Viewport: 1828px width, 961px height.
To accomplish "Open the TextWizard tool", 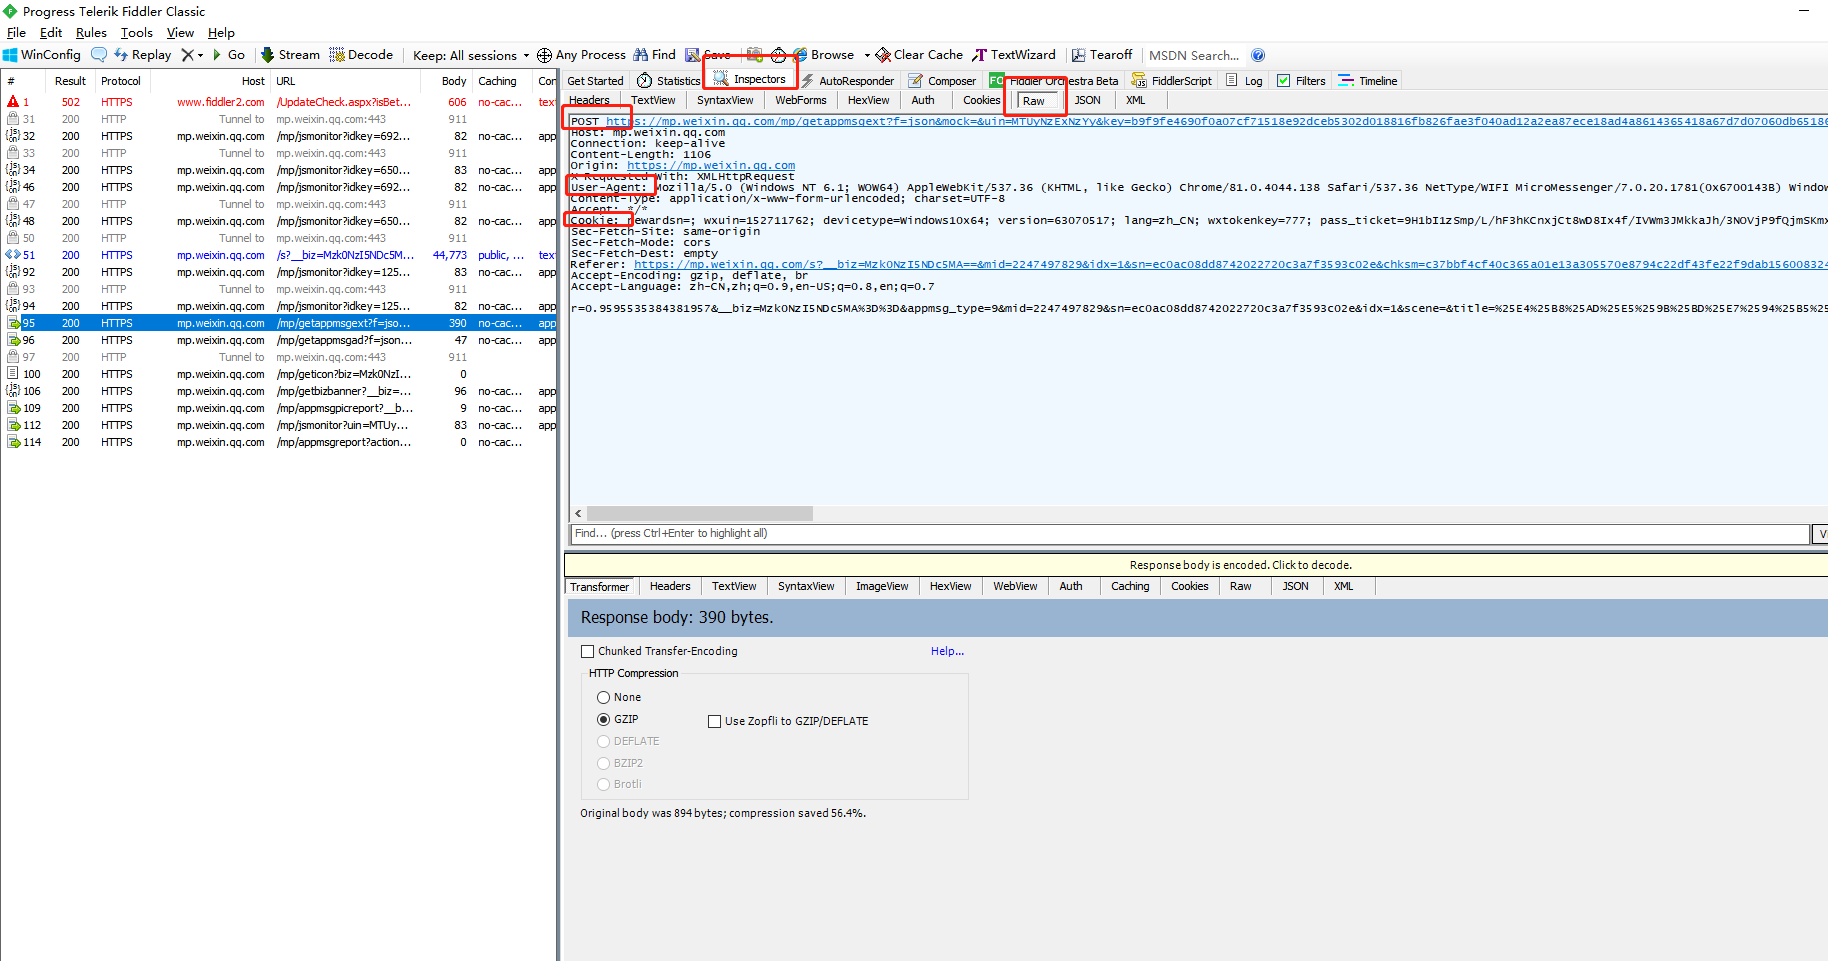I will (x=1014, y=55).
